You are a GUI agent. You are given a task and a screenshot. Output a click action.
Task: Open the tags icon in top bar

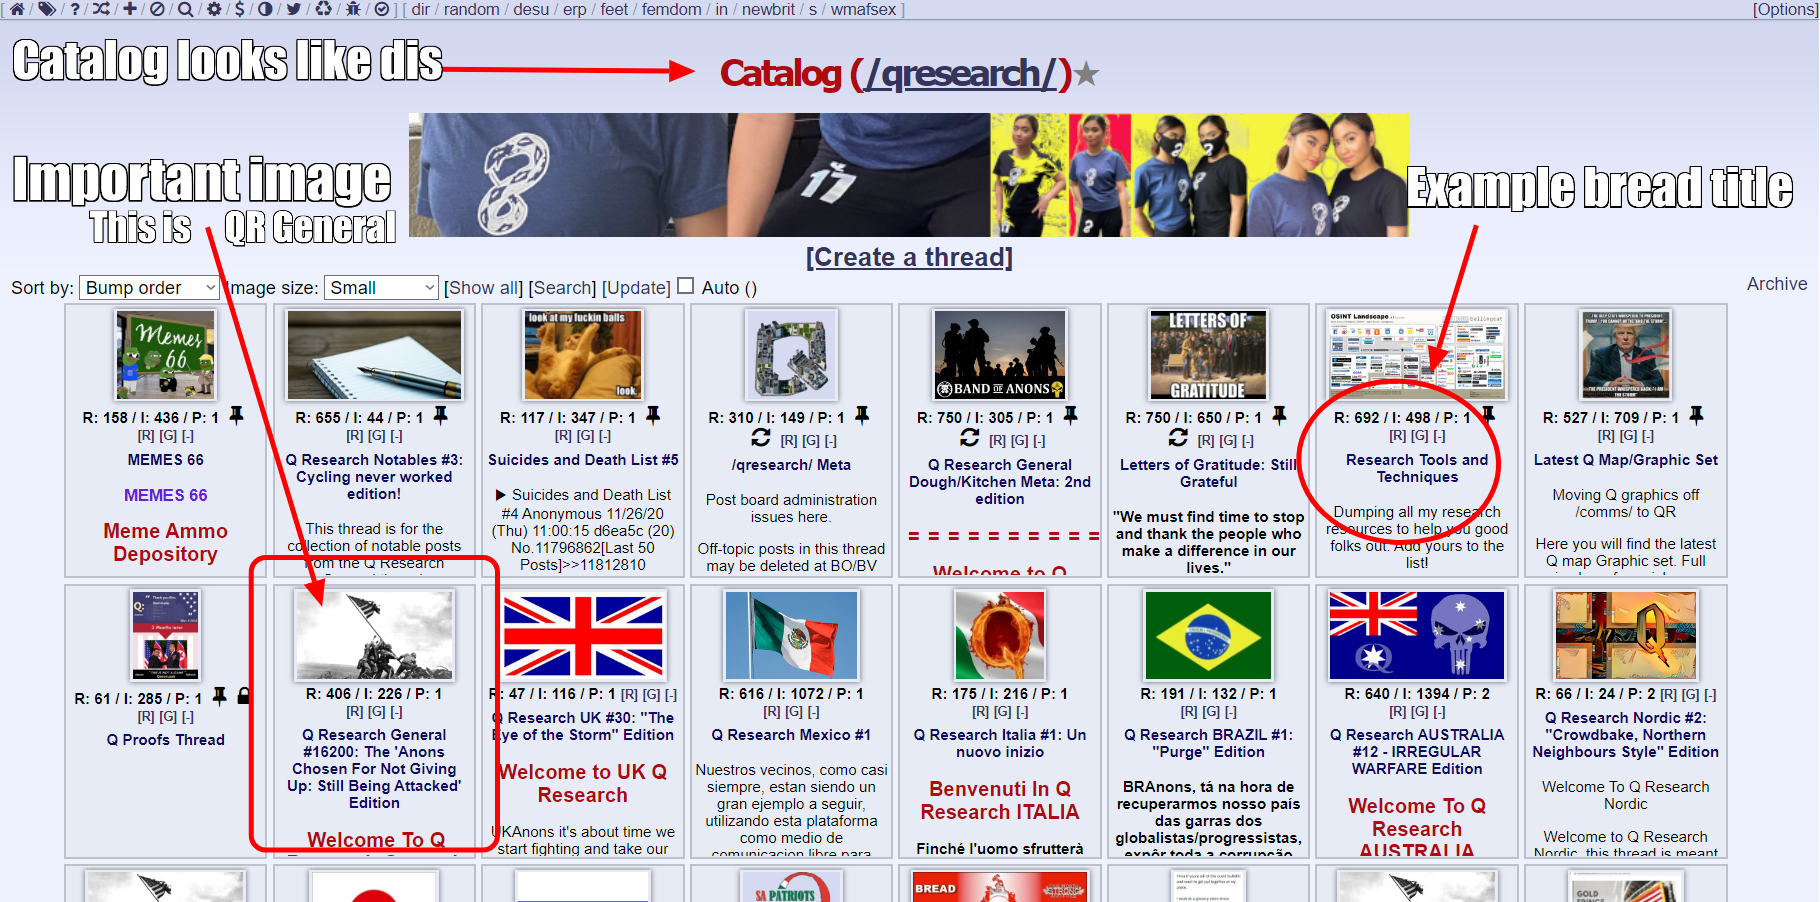click(47, 9)
